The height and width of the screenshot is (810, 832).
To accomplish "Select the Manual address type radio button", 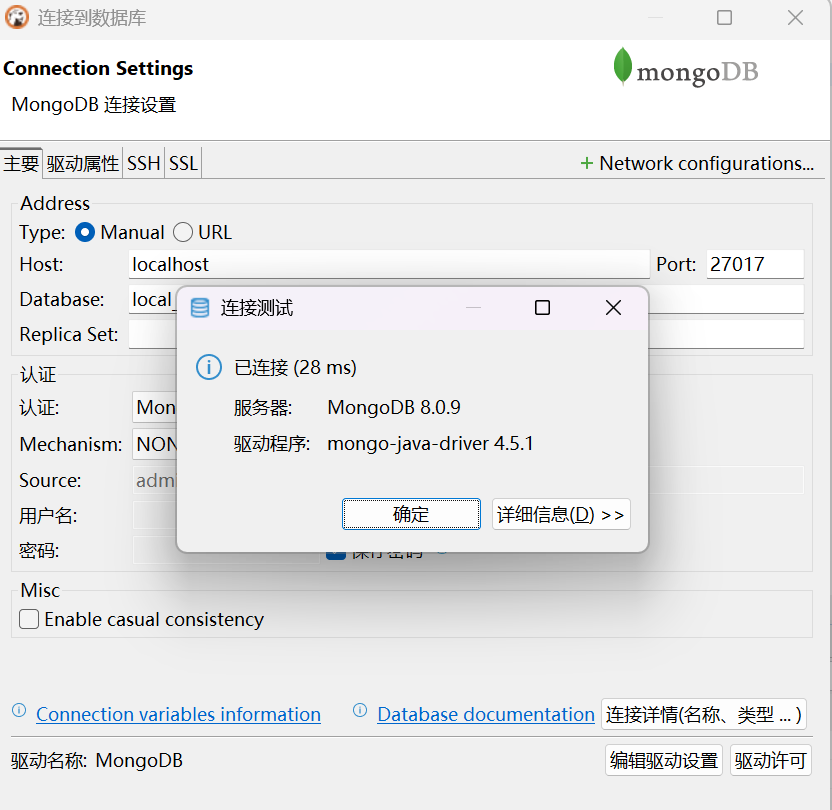I will [84, 231].
